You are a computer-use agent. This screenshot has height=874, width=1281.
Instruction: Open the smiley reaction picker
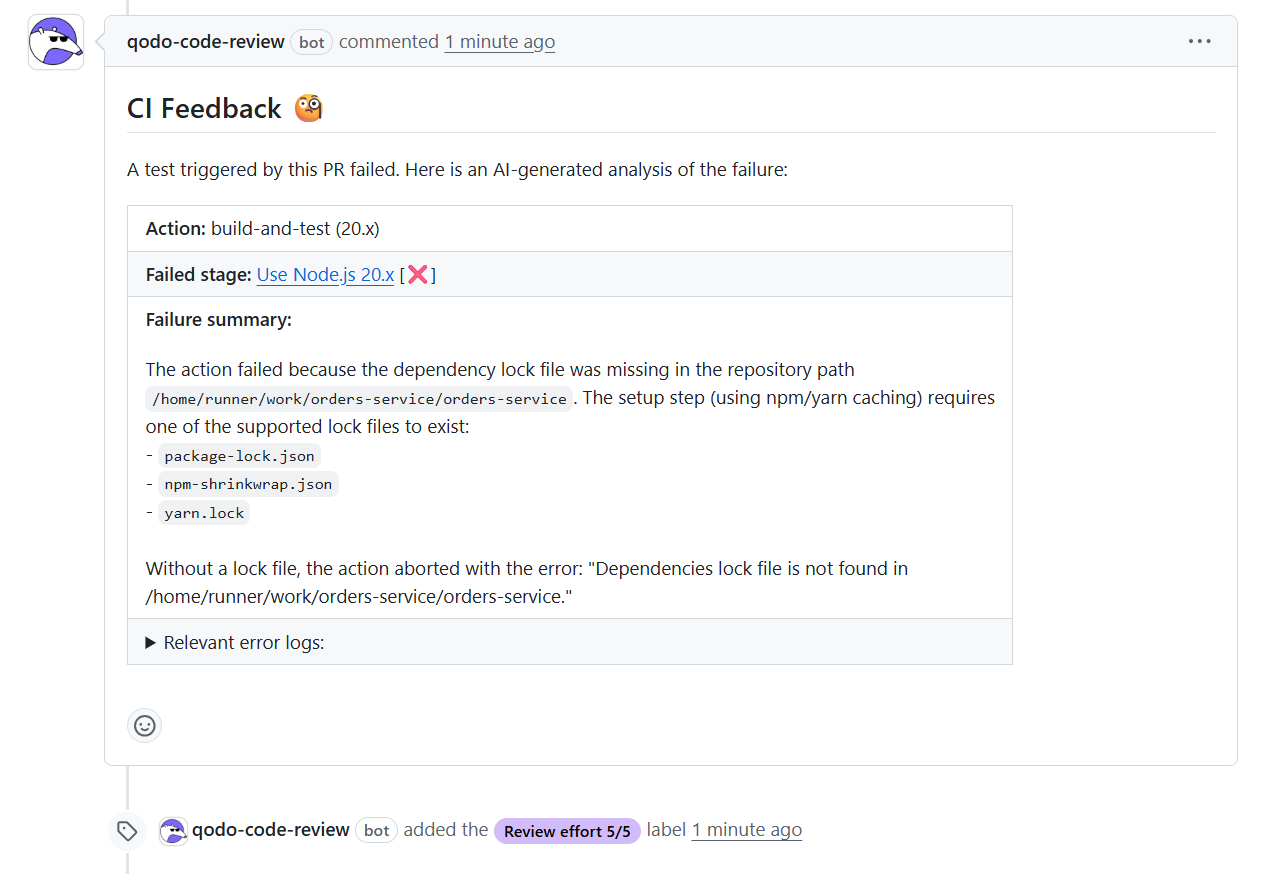[x=144, y=726]
